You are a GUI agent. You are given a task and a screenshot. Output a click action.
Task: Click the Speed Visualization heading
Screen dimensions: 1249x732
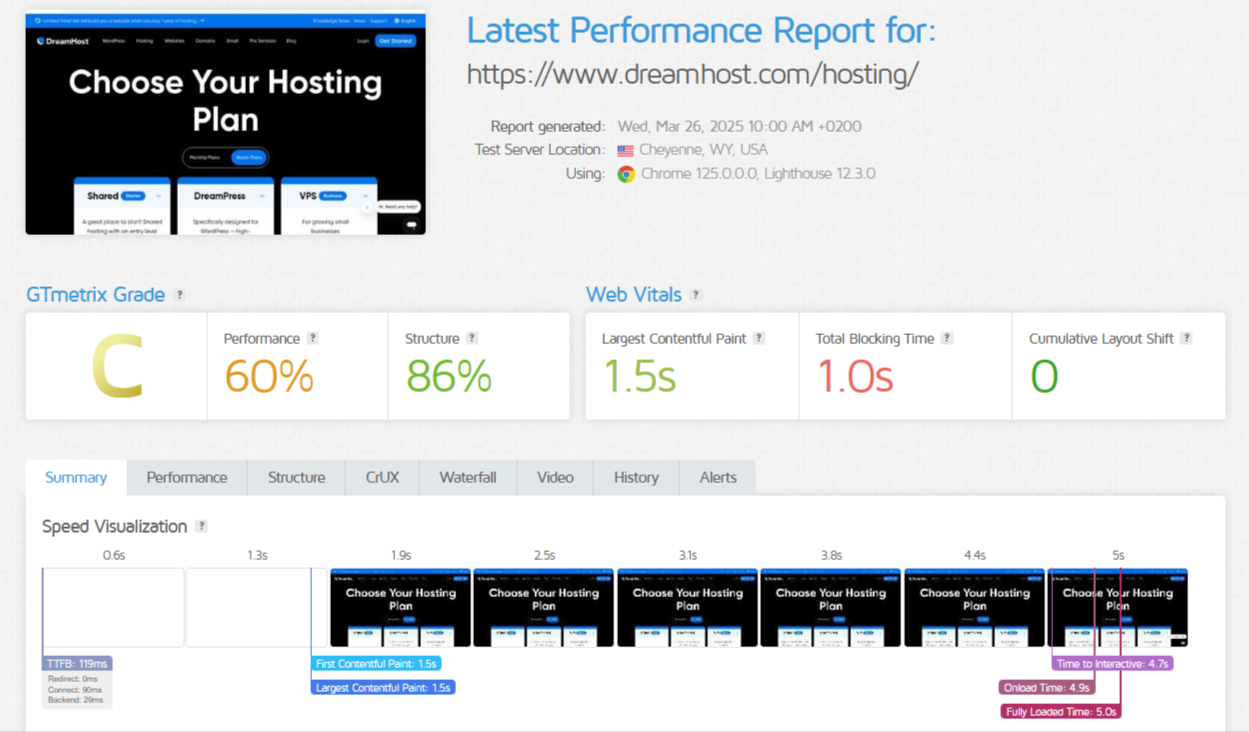click(x=115, y=527)
